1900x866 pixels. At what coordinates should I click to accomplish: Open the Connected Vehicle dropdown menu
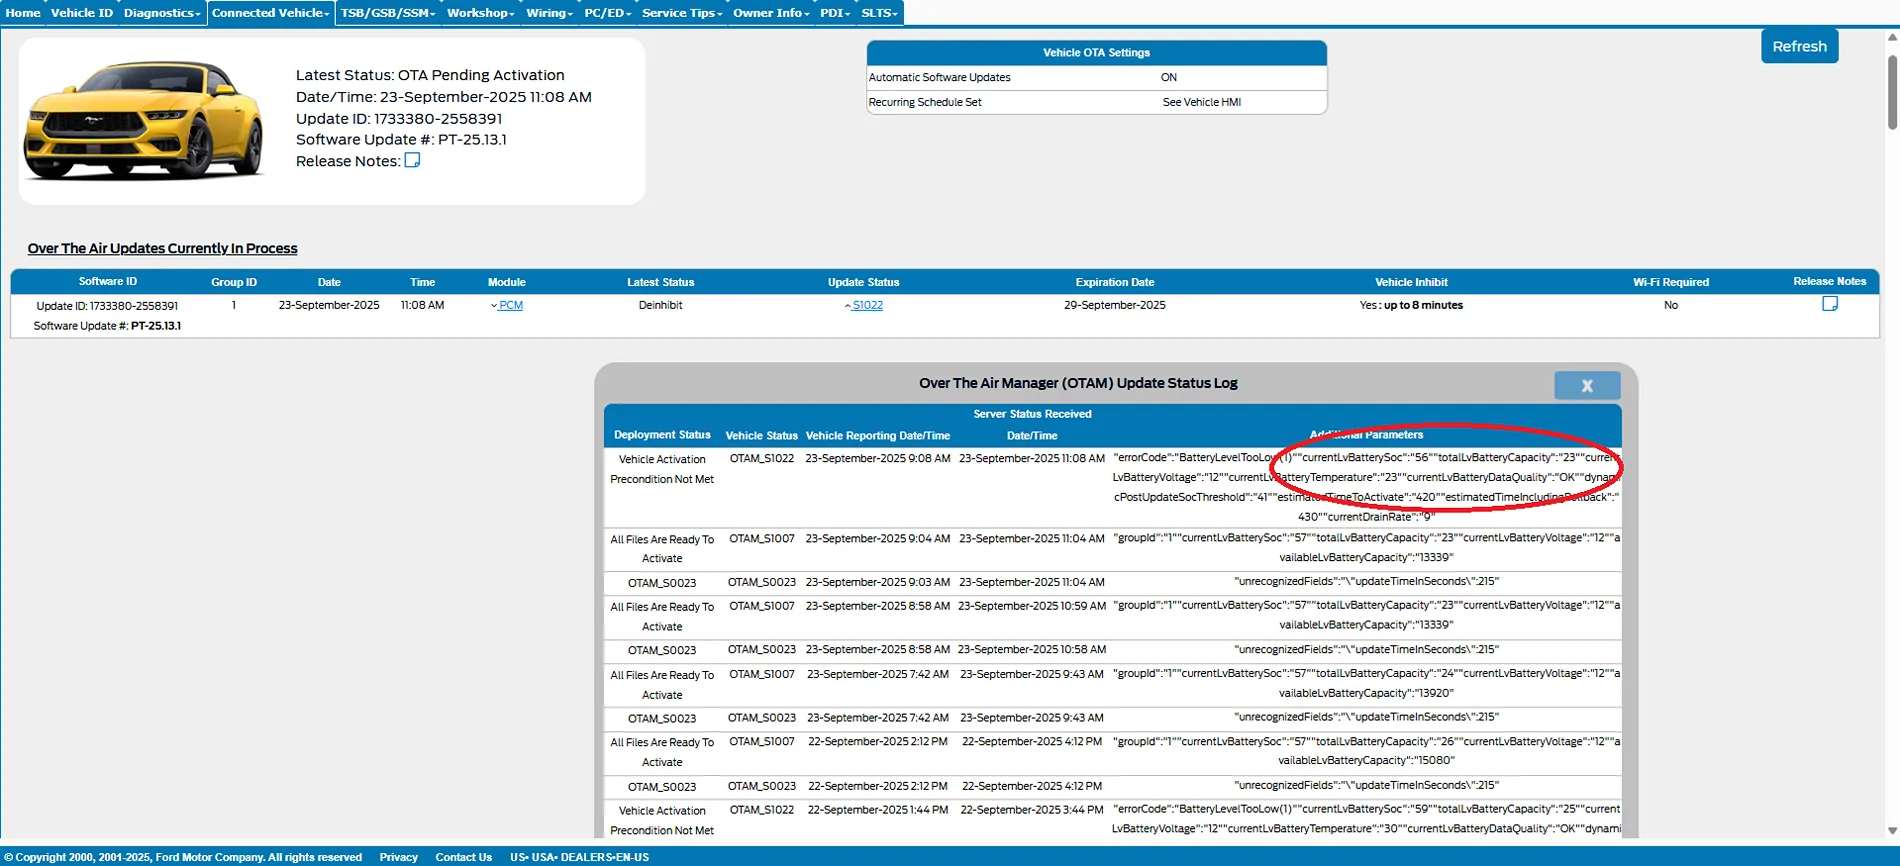tap(271, 13)
